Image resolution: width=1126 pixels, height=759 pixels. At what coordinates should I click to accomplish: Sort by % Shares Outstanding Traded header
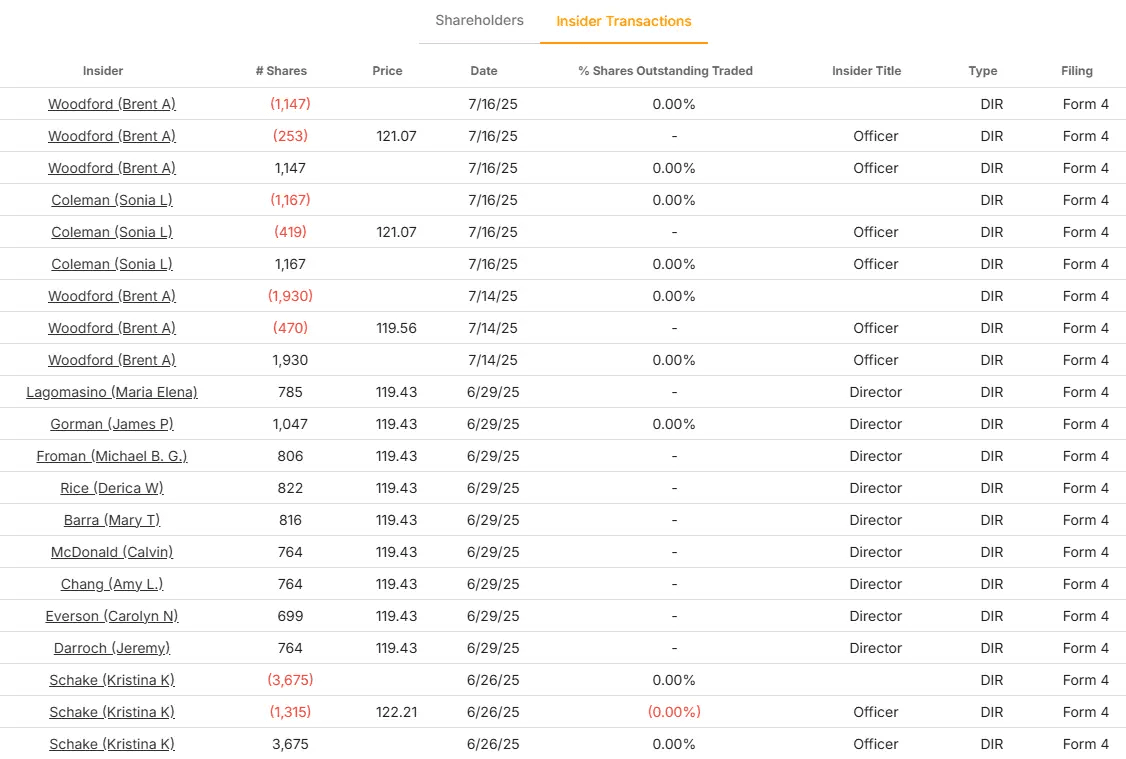tap(665, 71)
